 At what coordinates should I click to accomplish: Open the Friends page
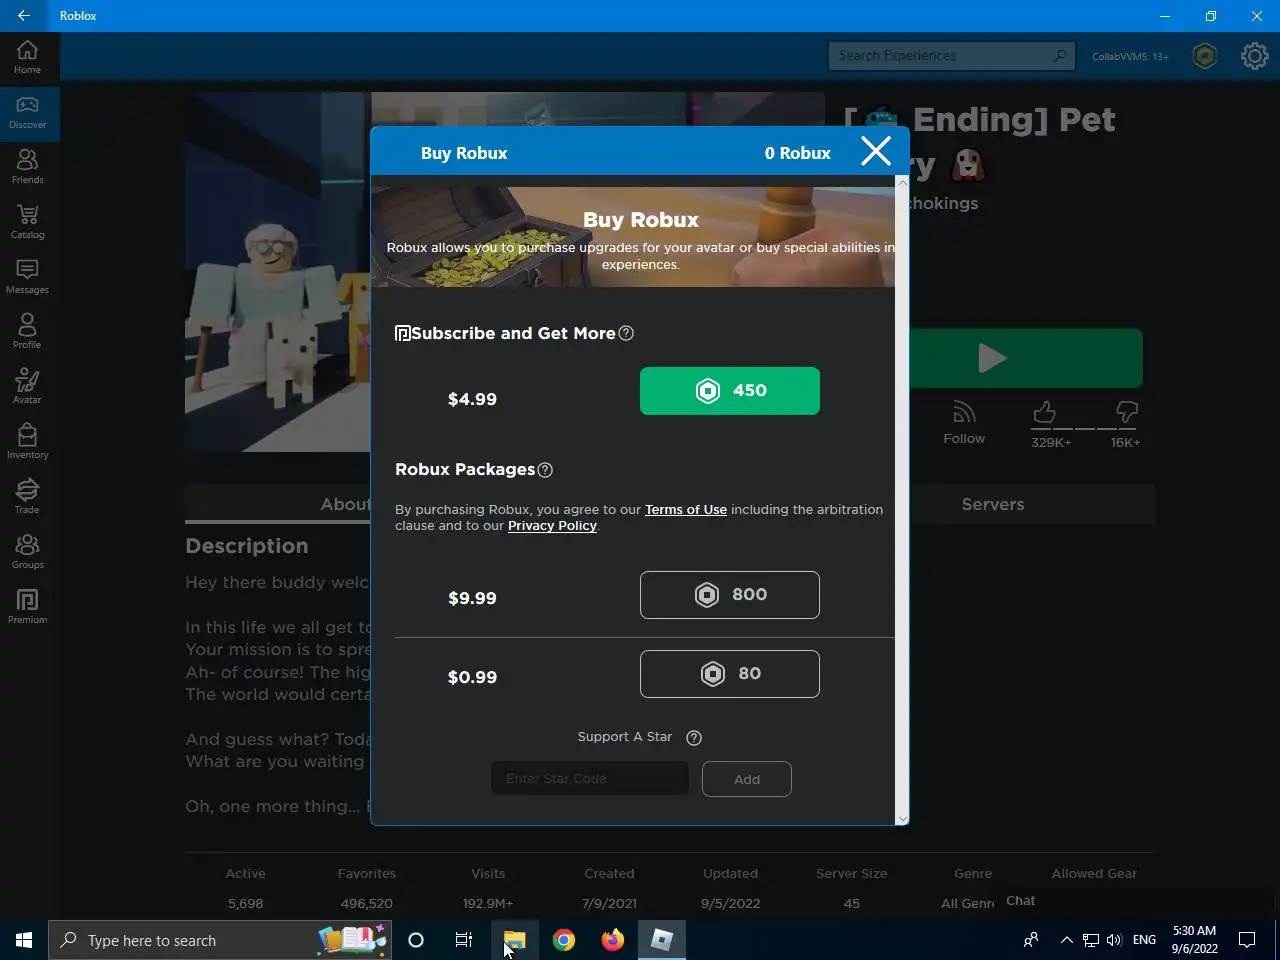(27, 167)
